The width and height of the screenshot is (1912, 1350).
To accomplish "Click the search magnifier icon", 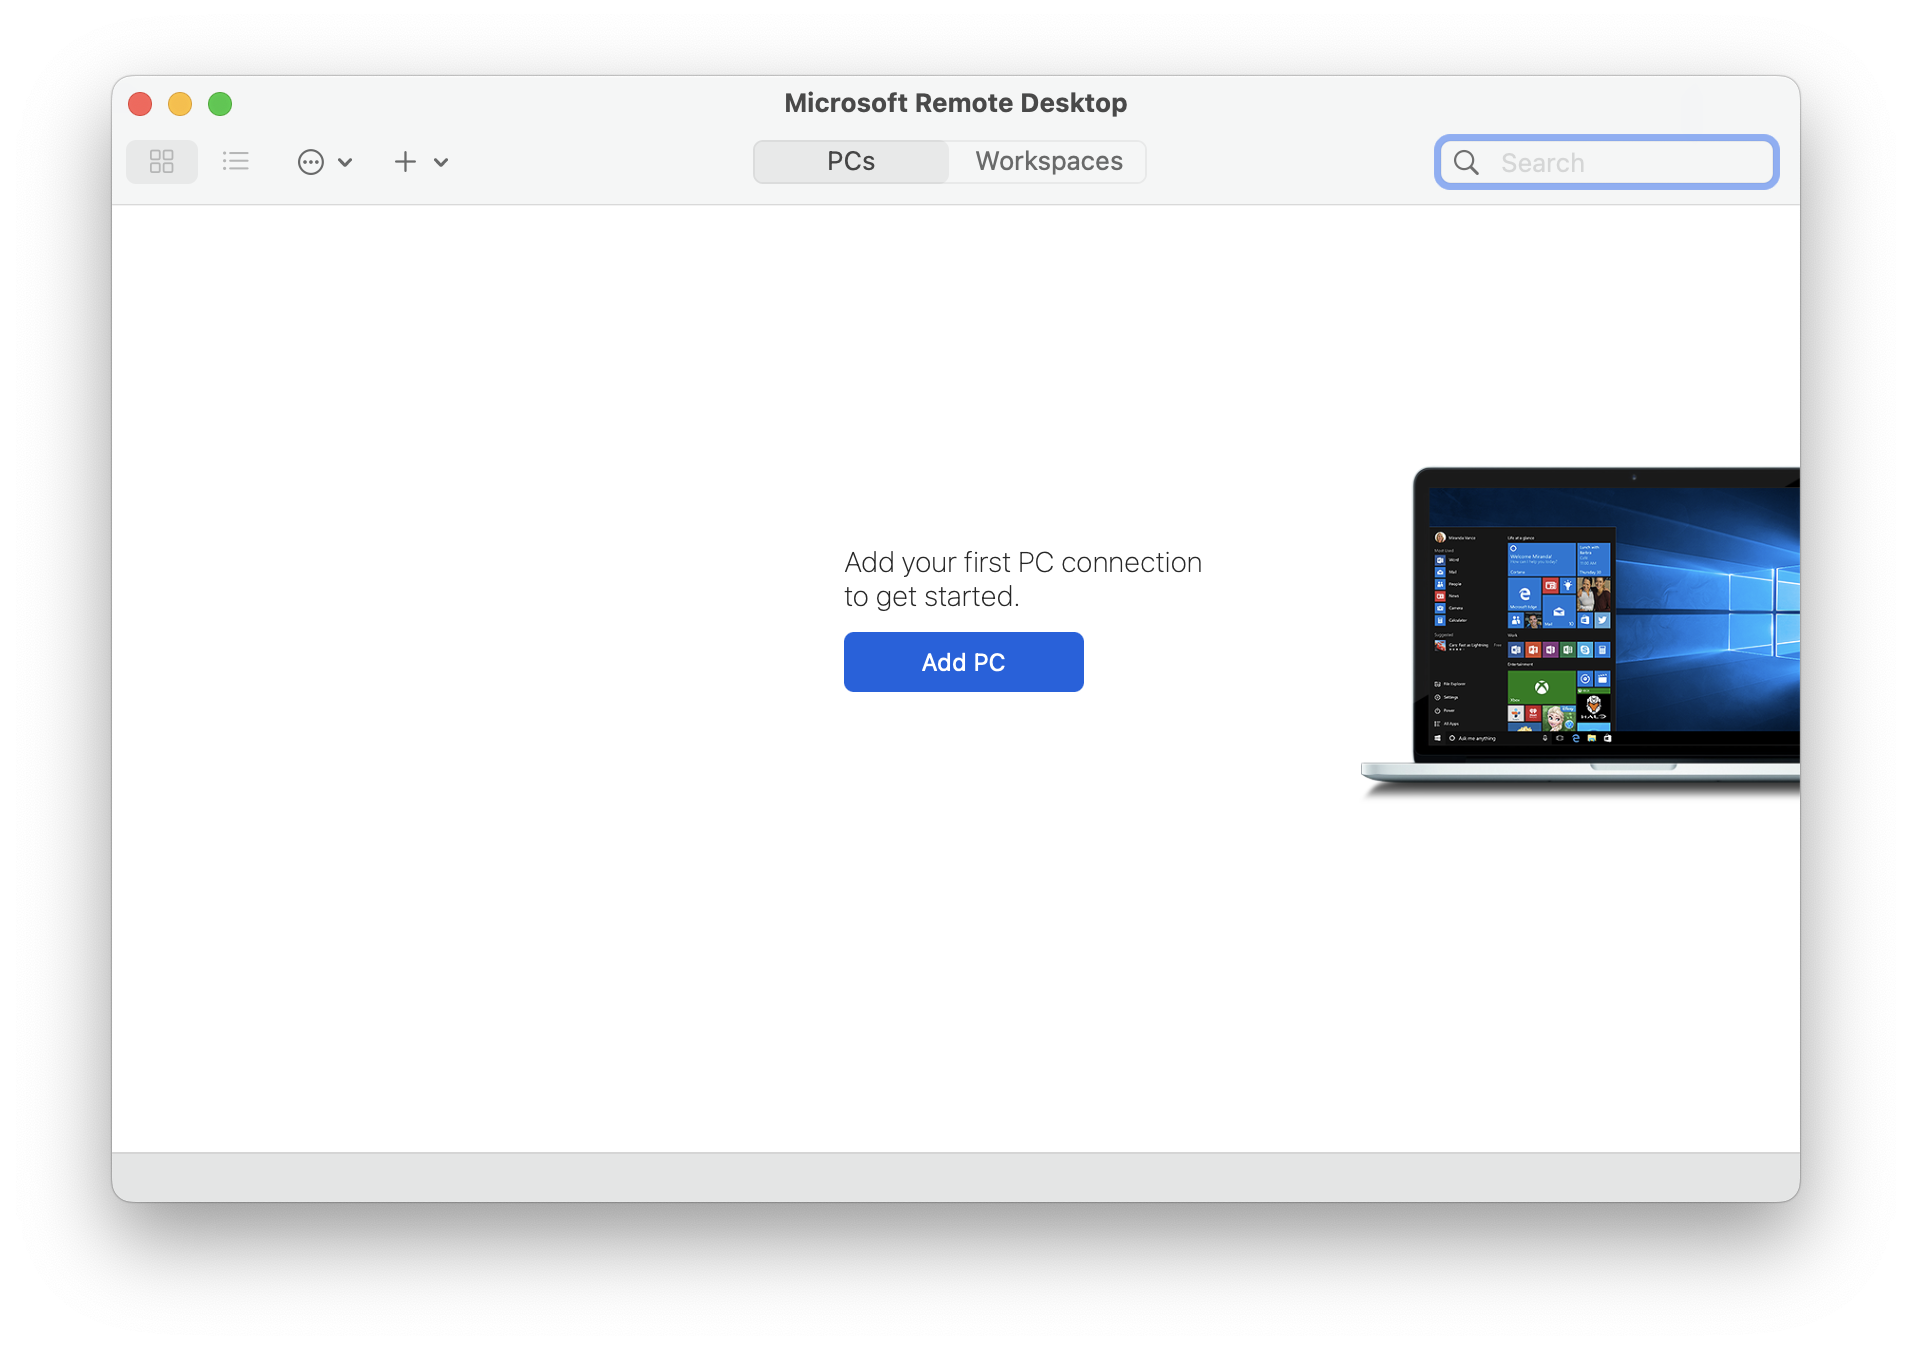I will [1466, 162].
